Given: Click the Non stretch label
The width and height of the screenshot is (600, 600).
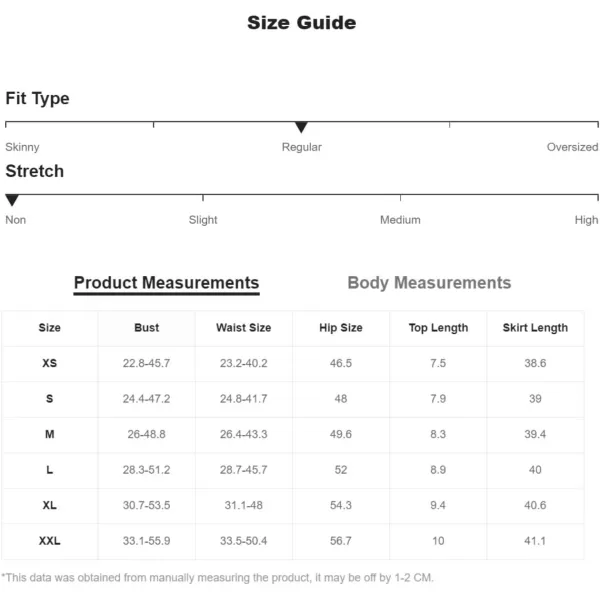Looking at the screenshot, I should tap(16, 220).
